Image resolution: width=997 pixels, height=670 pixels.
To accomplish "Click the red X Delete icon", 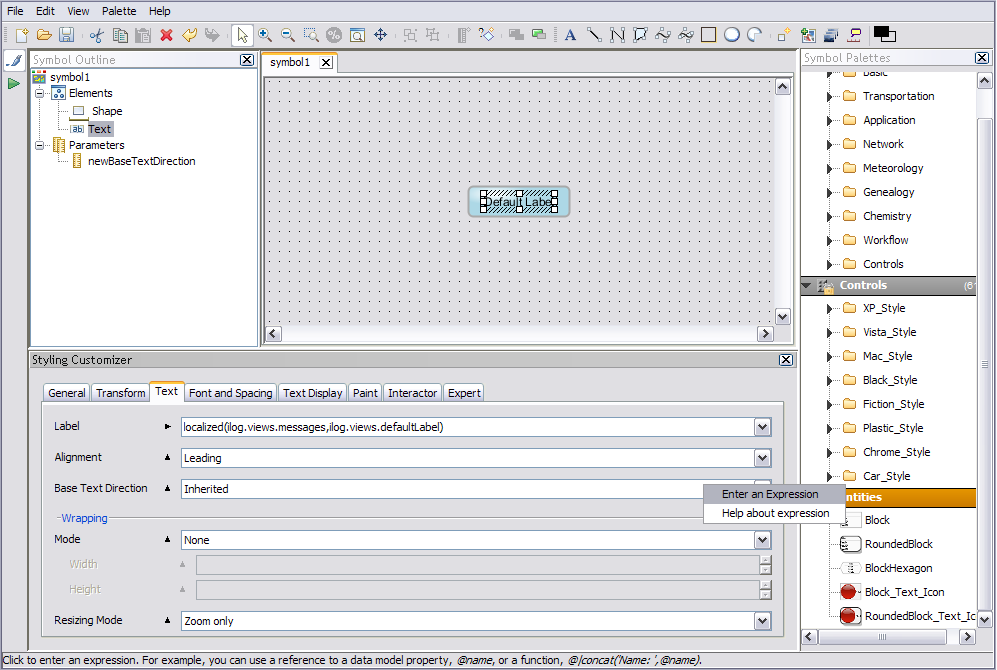I will coord(166,35).
